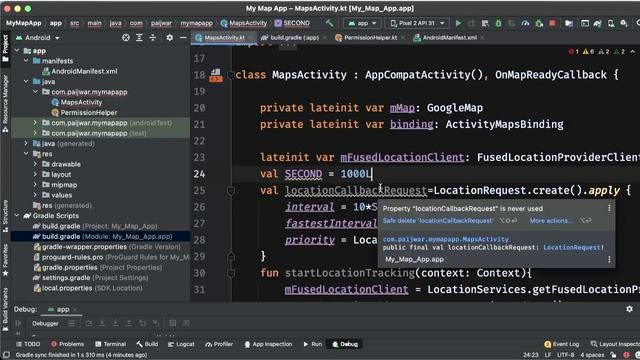The height and width of the screenshot is (360, 640).
Task: Select PermissionHelper in project tree
Action: pyautogui.click(x=84, y=113)
